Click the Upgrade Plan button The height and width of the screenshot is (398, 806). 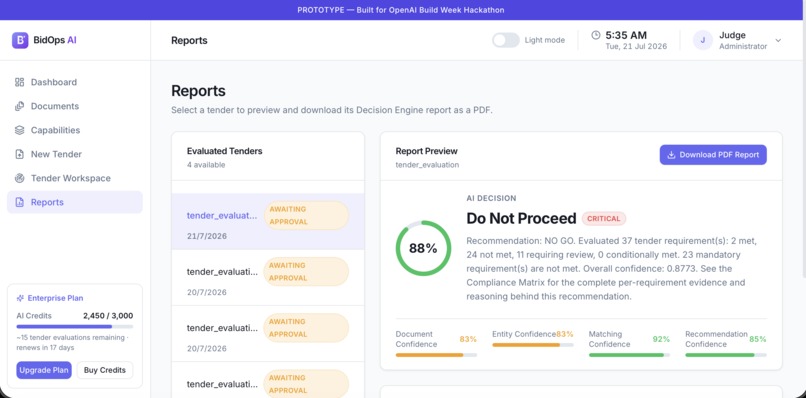point(44,370)
